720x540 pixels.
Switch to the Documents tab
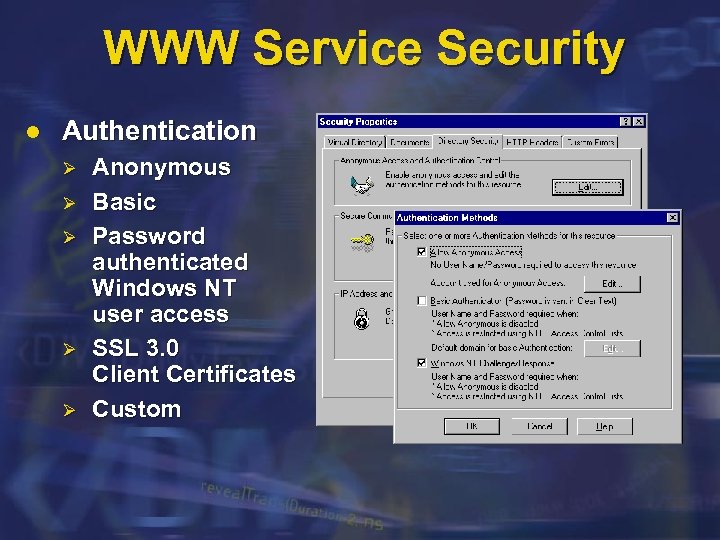pyautogui.click(x=410, y=142)
